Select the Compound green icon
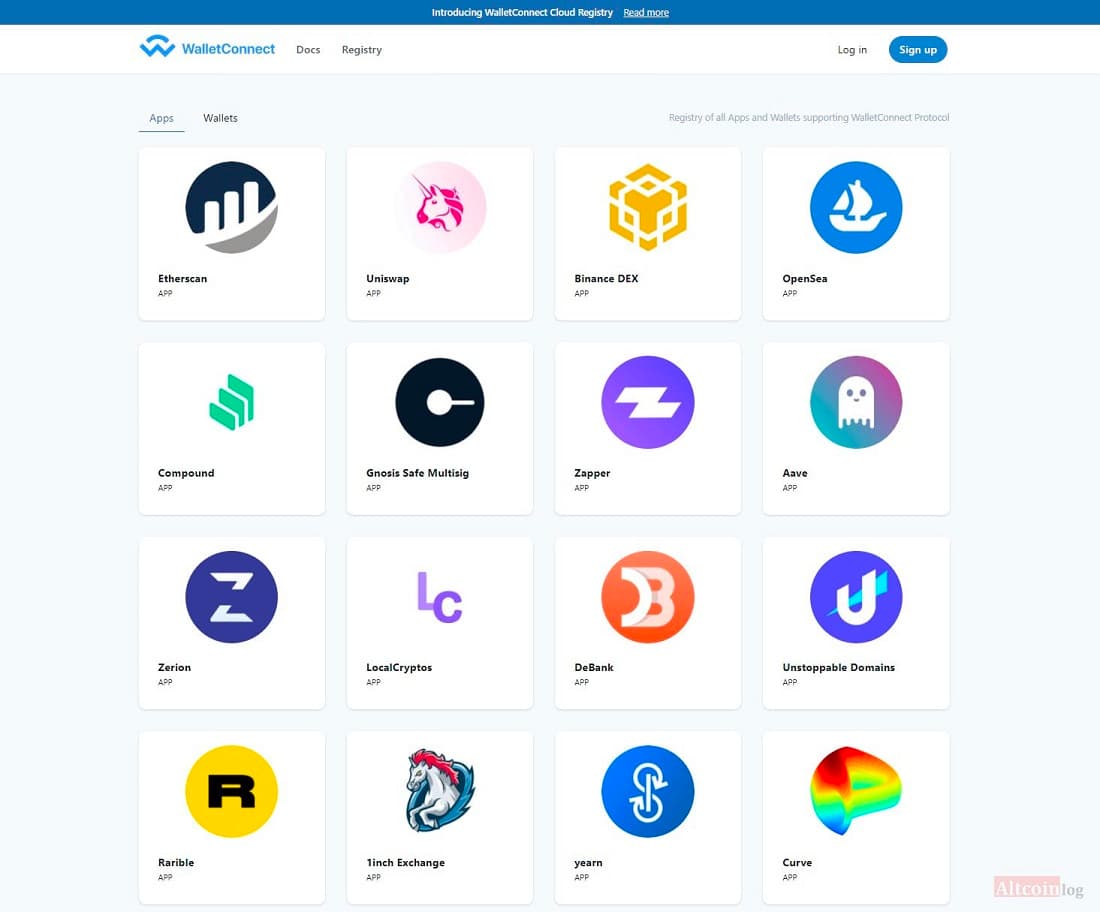The width and height of the screenshot is (1100, 912). pyautogui.click(x=232, y=402)
